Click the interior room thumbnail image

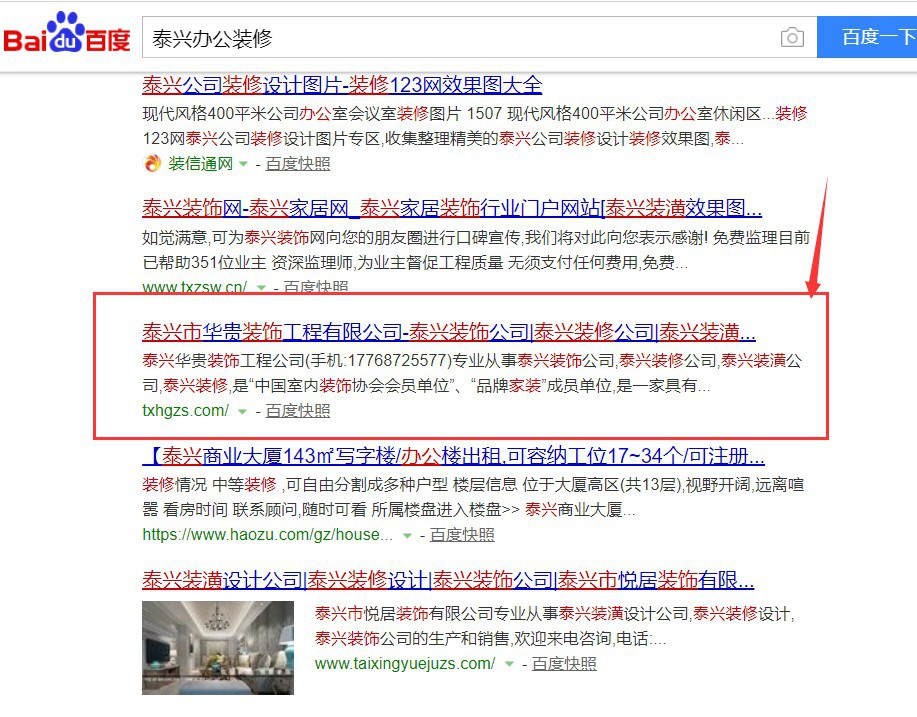click(x=218, y=647)
